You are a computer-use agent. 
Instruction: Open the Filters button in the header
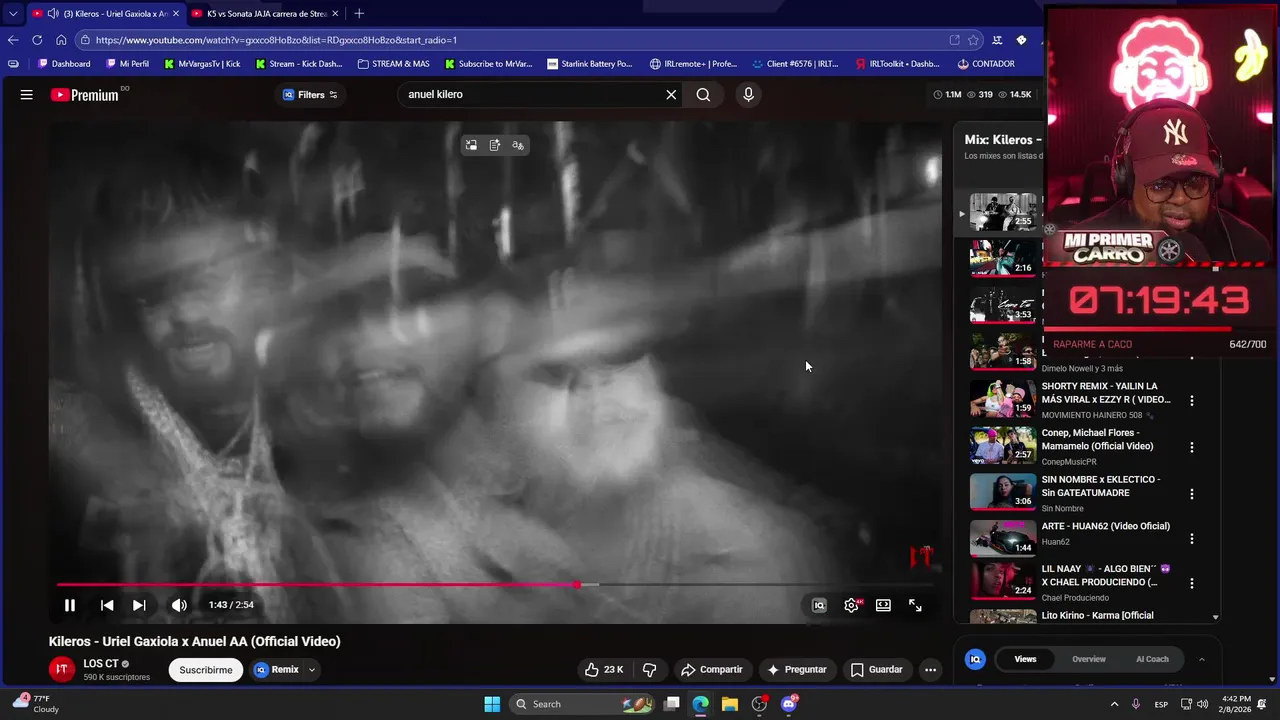310,95
